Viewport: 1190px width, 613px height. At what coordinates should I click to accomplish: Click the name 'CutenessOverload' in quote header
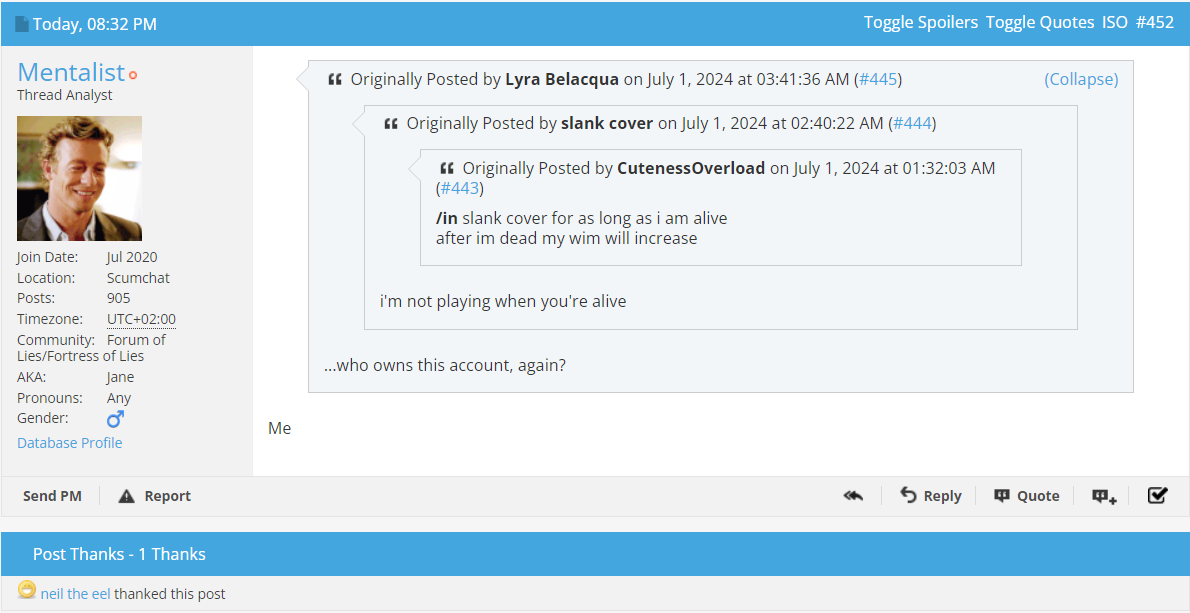click(691, 168)
